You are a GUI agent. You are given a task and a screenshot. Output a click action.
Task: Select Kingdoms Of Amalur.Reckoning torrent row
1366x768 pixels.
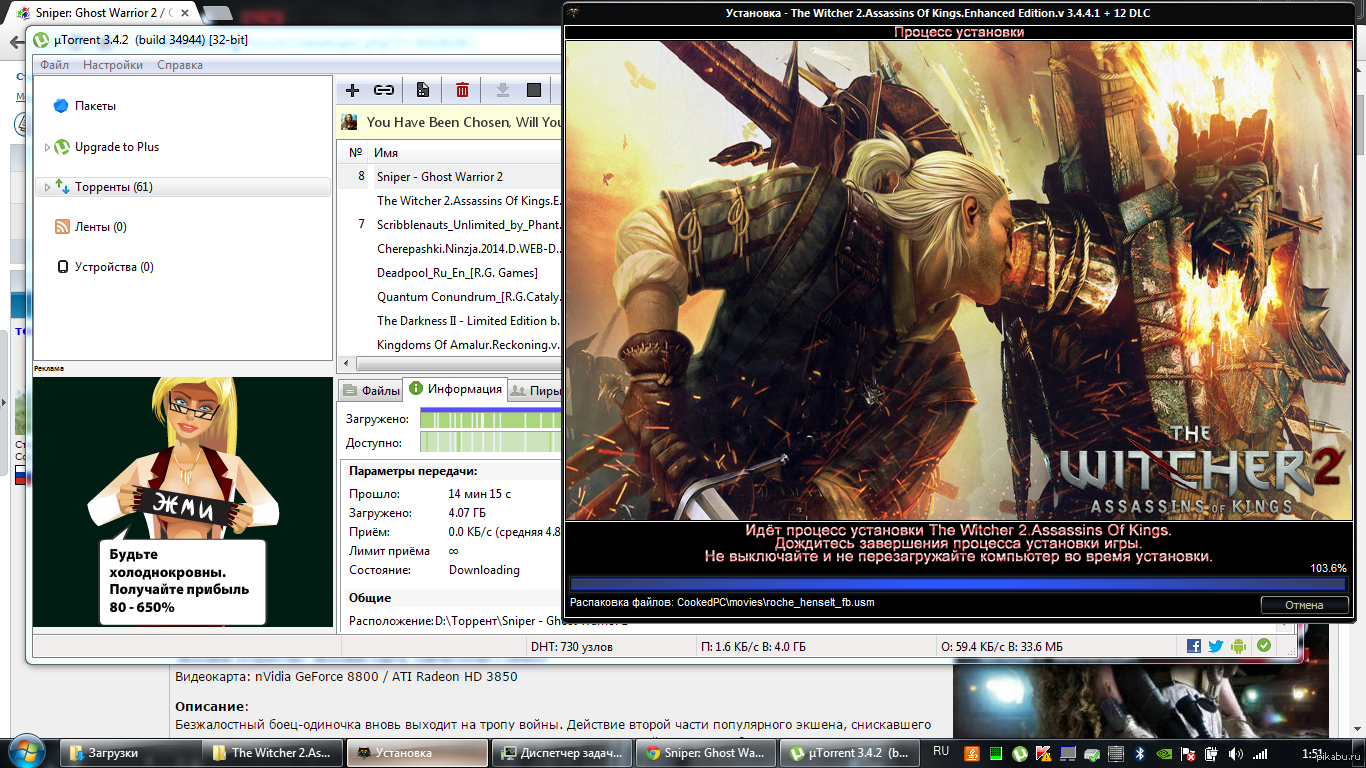pyautogui.click(x=450, y=345)
